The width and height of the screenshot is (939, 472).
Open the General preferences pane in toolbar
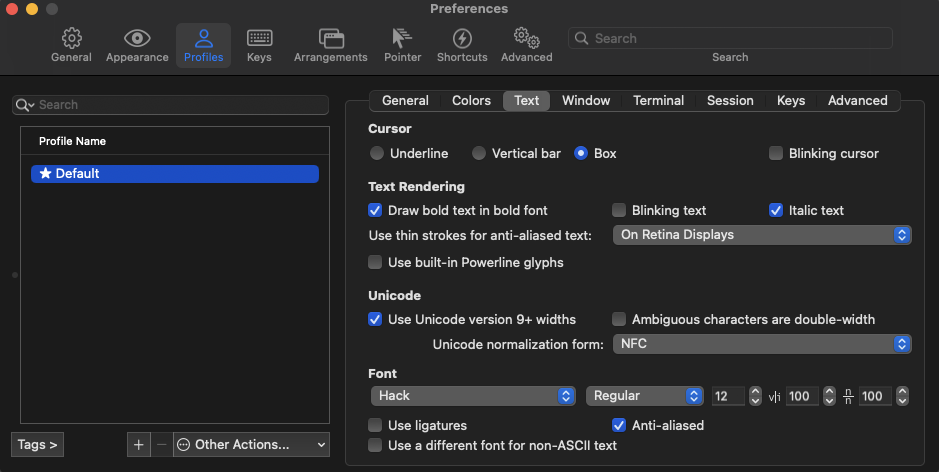pos(71,46)
